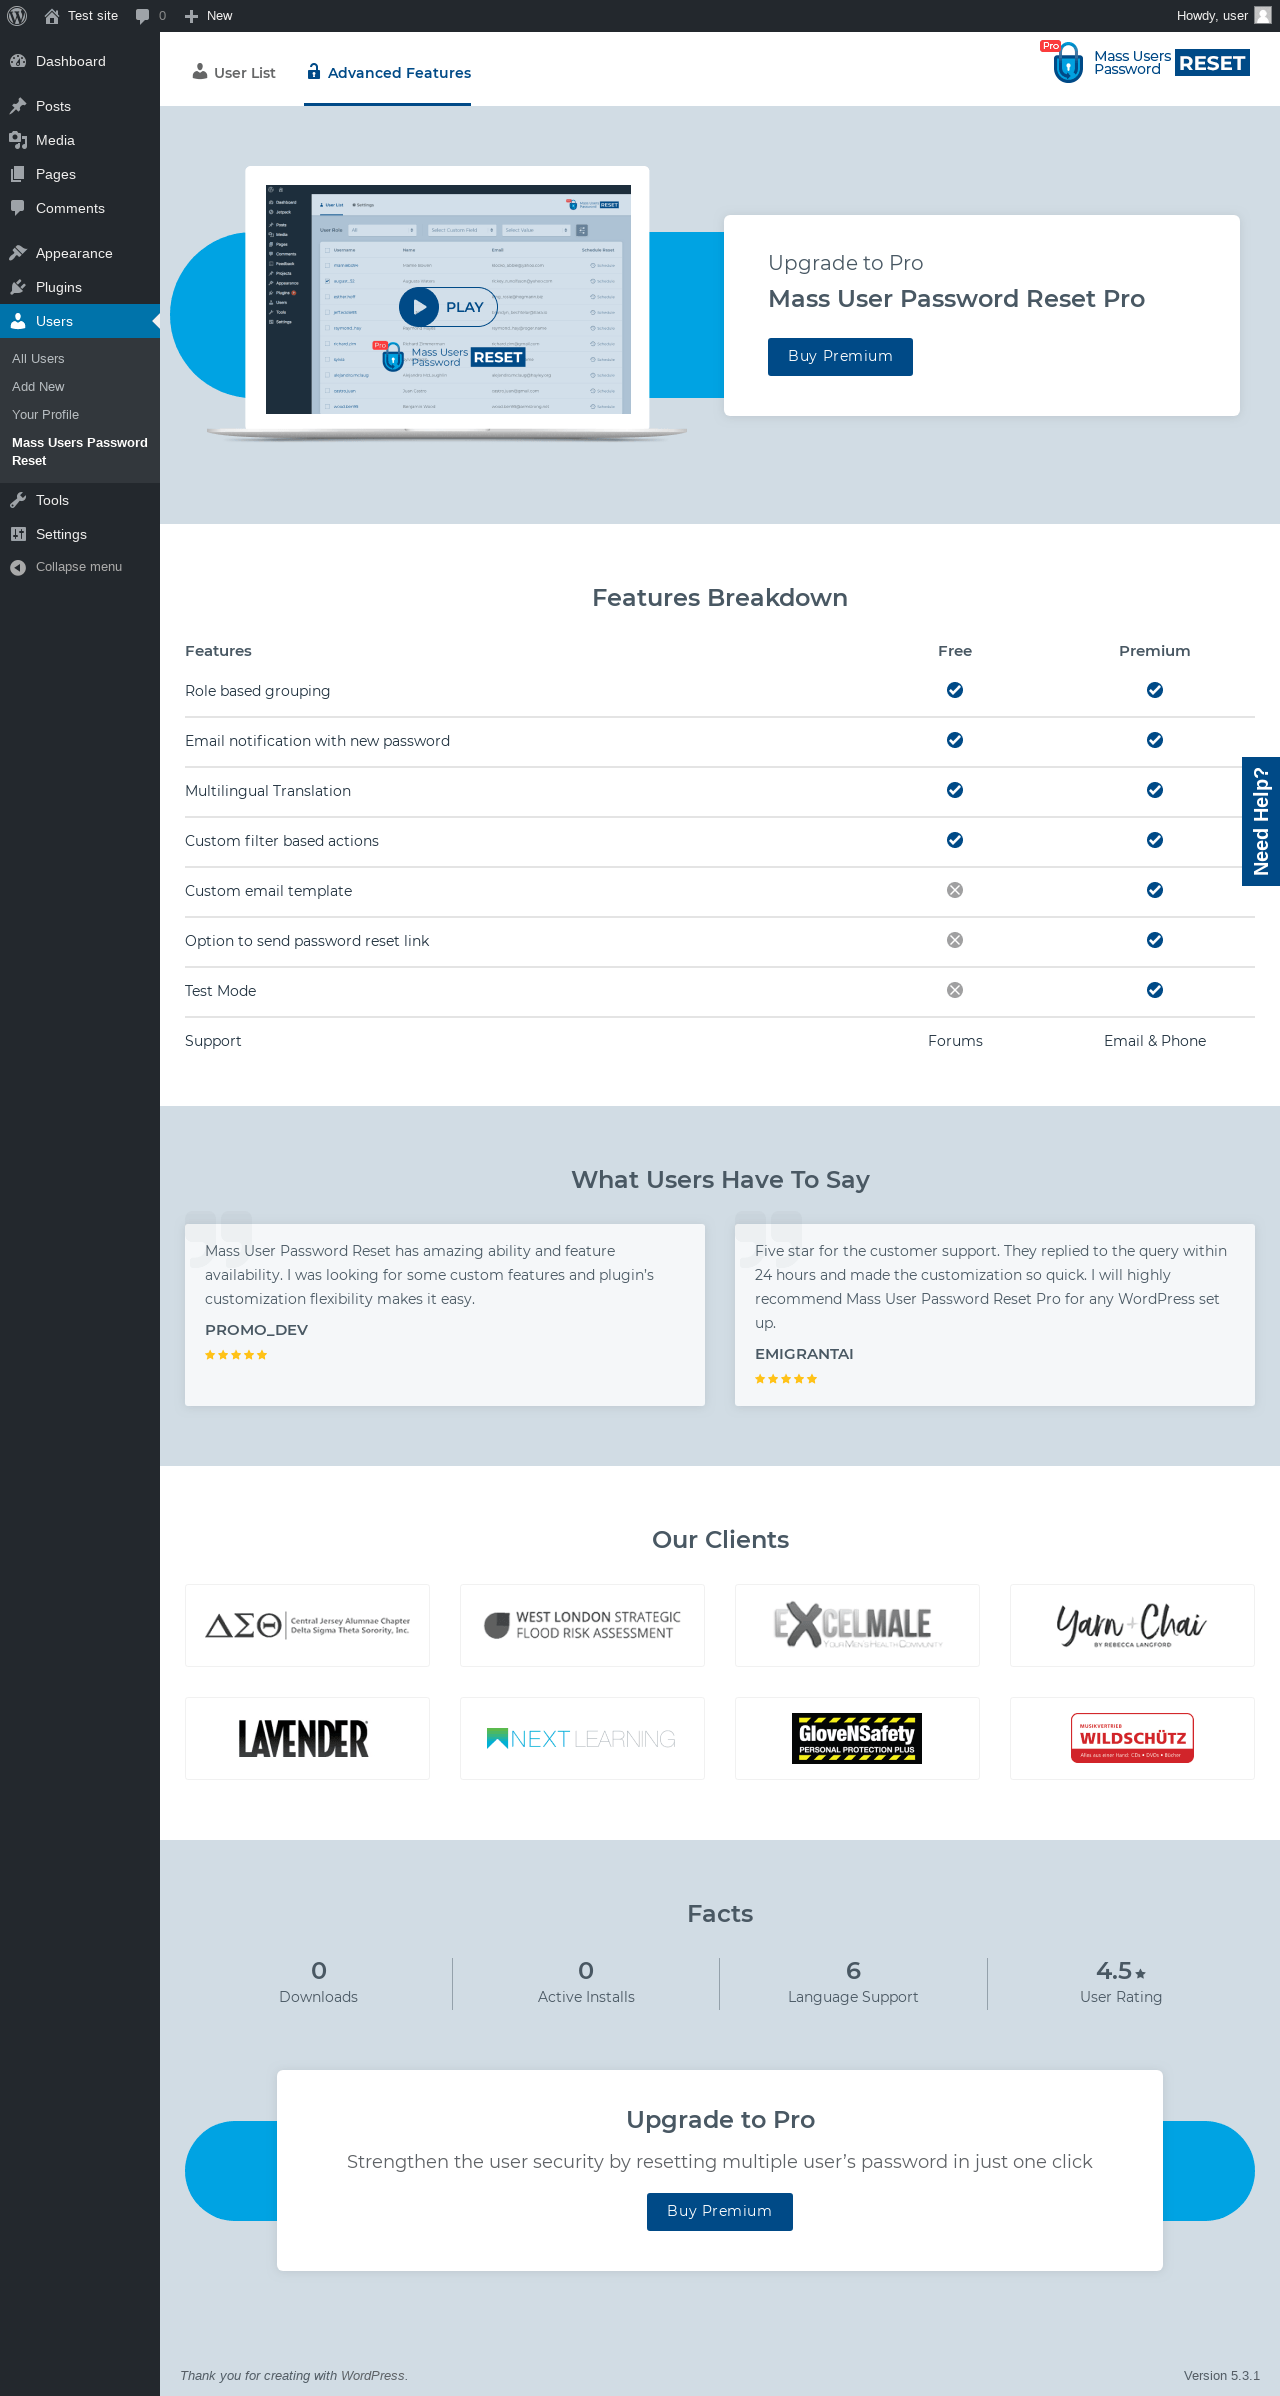Open the WordPress logo menu
Screen dimensions: 1280x2396
coord(17,16)
